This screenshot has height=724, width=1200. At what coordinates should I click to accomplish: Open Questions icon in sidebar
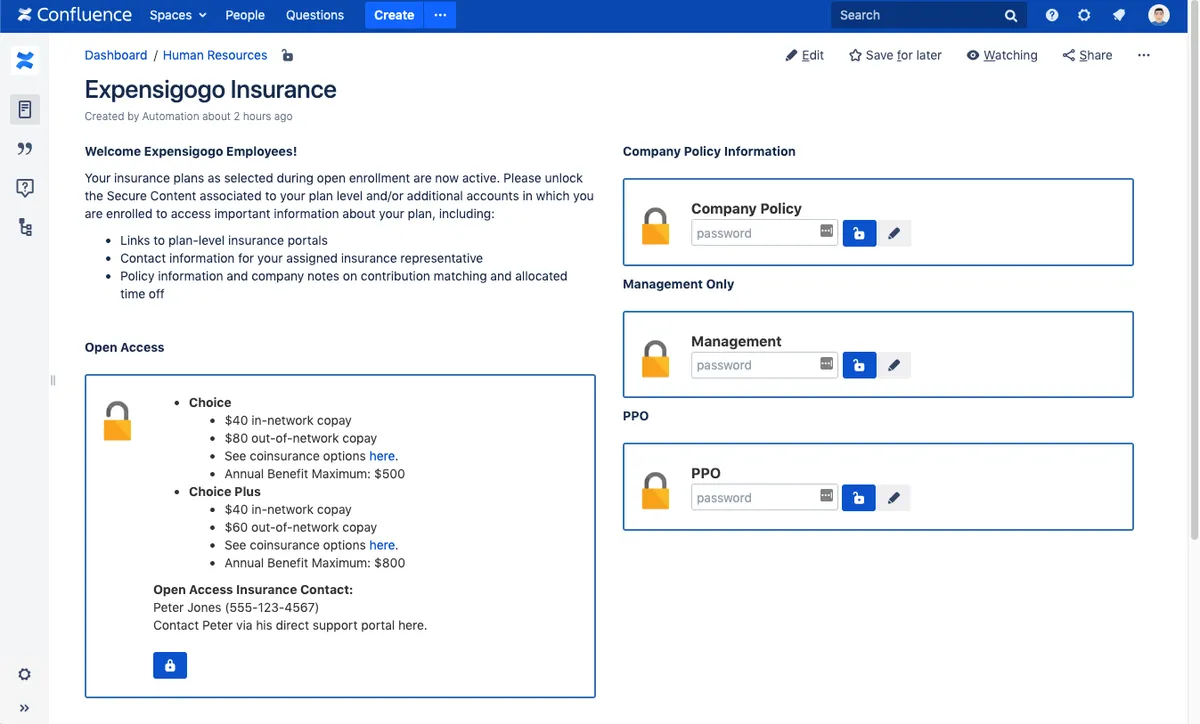coord(25,188)
